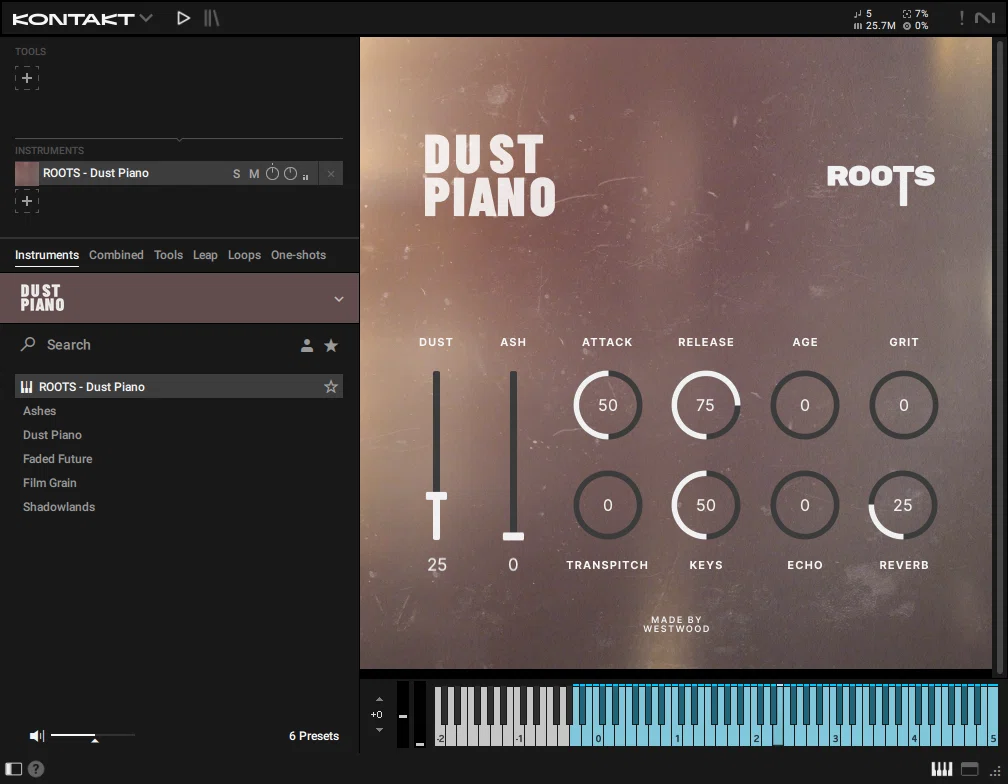Click the preview speaker icon
Image resolution: width=1008 pixels, height=784 pixels.
[x=37, y=736]
